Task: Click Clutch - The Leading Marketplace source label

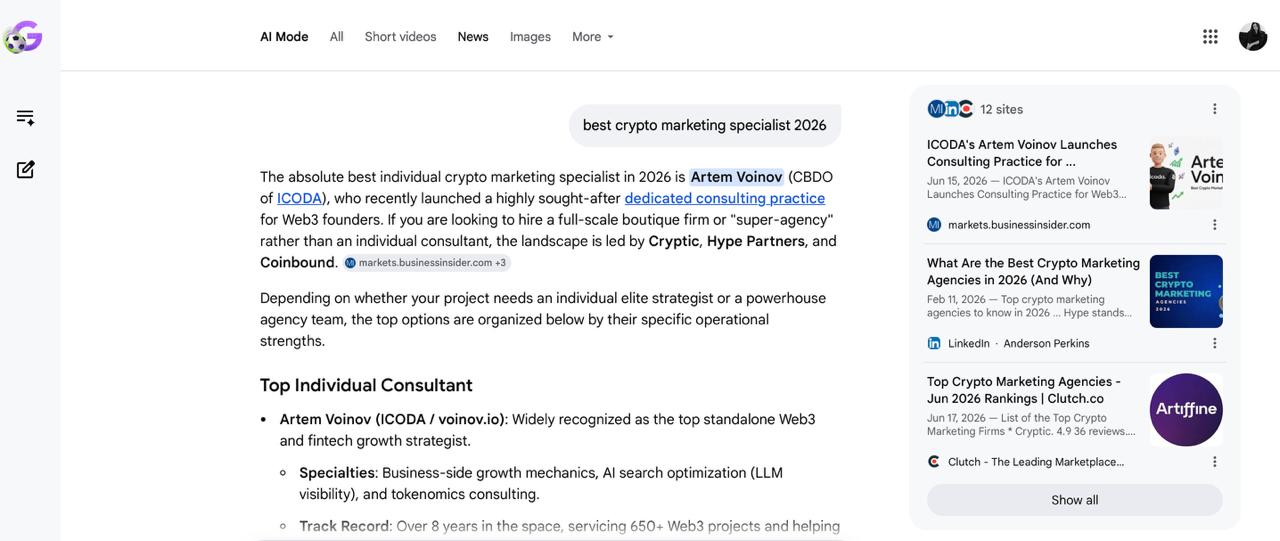Action: (1036, 462)
